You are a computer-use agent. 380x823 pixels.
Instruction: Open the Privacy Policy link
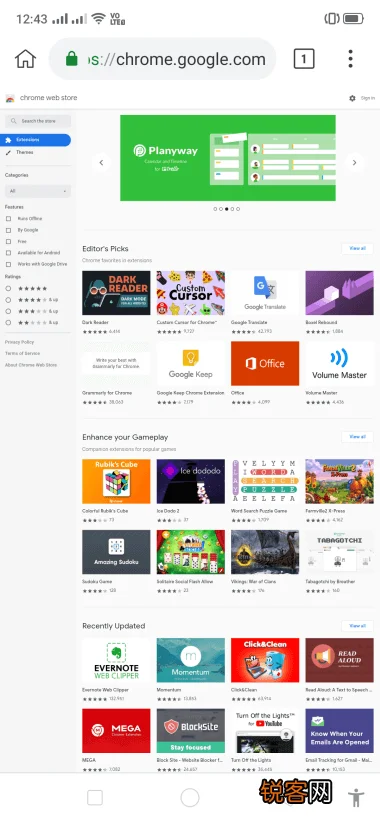click(19, 342)
